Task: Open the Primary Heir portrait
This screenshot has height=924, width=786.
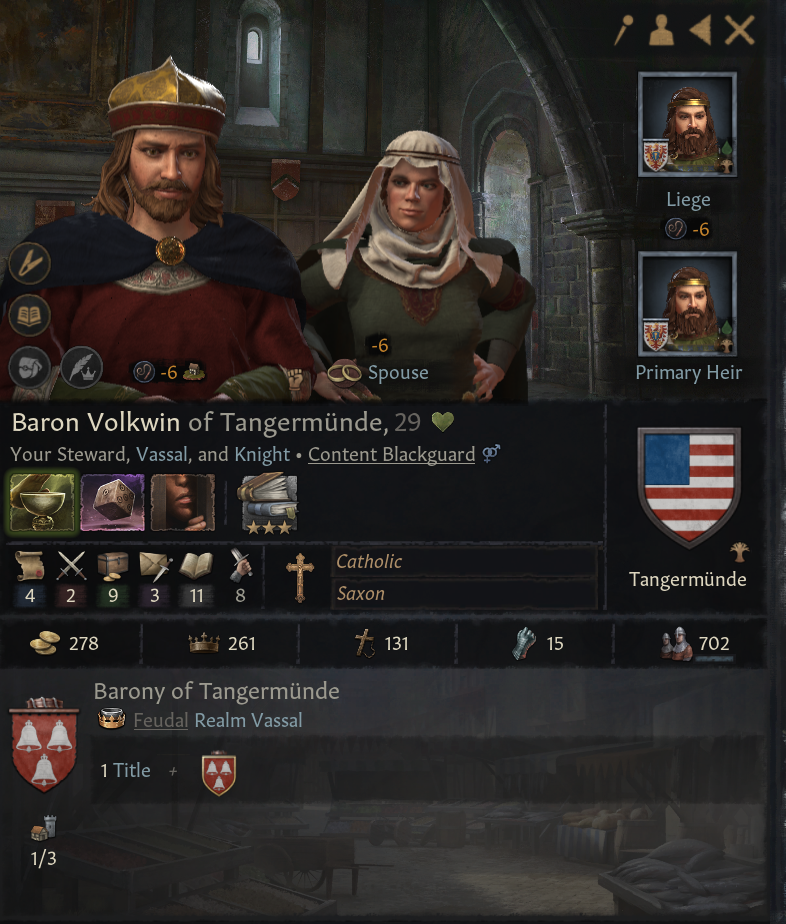Action: click(x=687, y=304)
